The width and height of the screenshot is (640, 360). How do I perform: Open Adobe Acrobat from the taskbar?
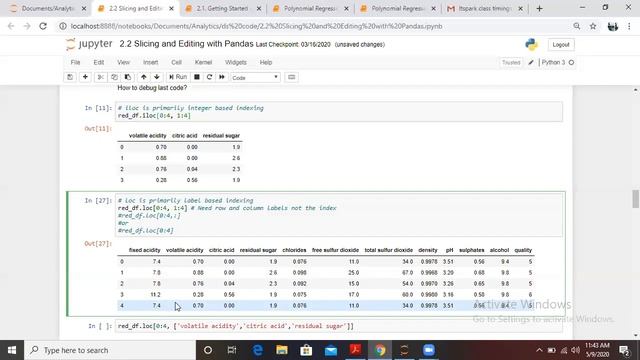[355, 350]
